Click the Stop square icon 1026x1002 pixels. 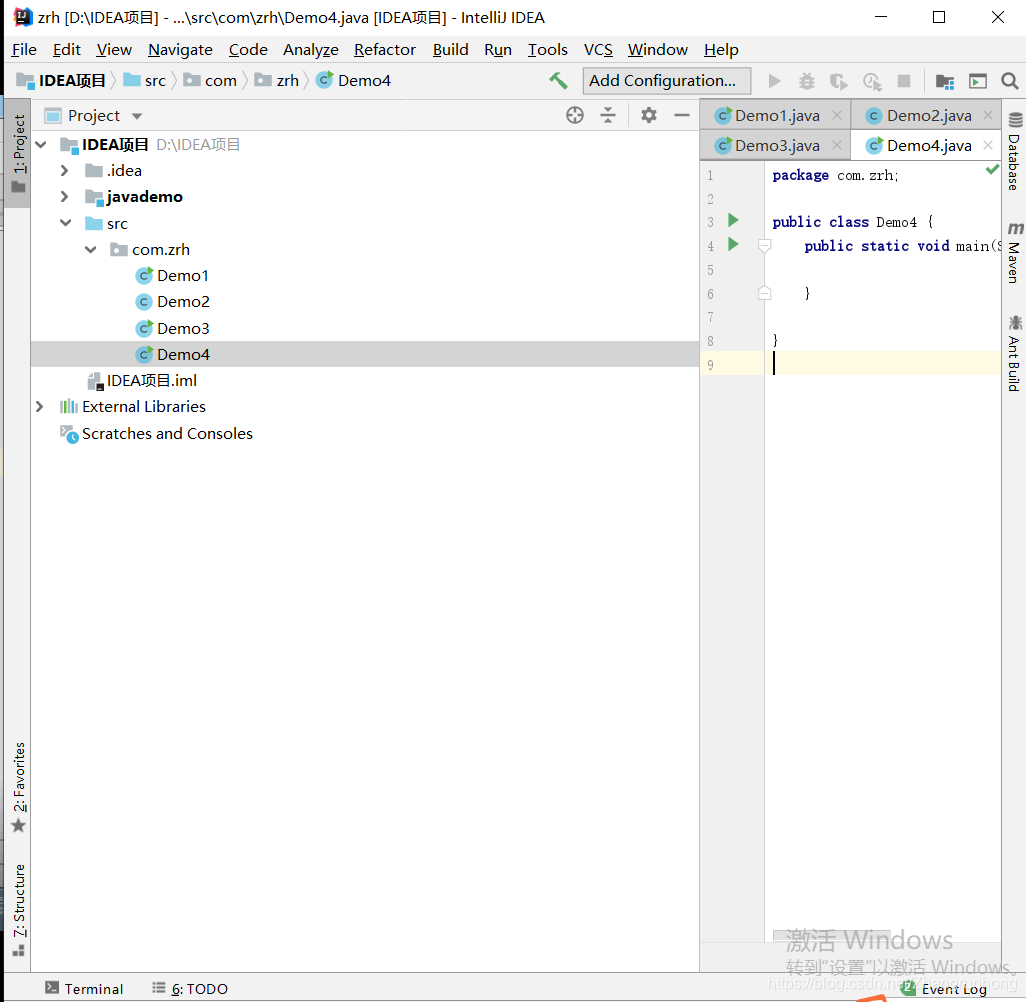[904, 81]
